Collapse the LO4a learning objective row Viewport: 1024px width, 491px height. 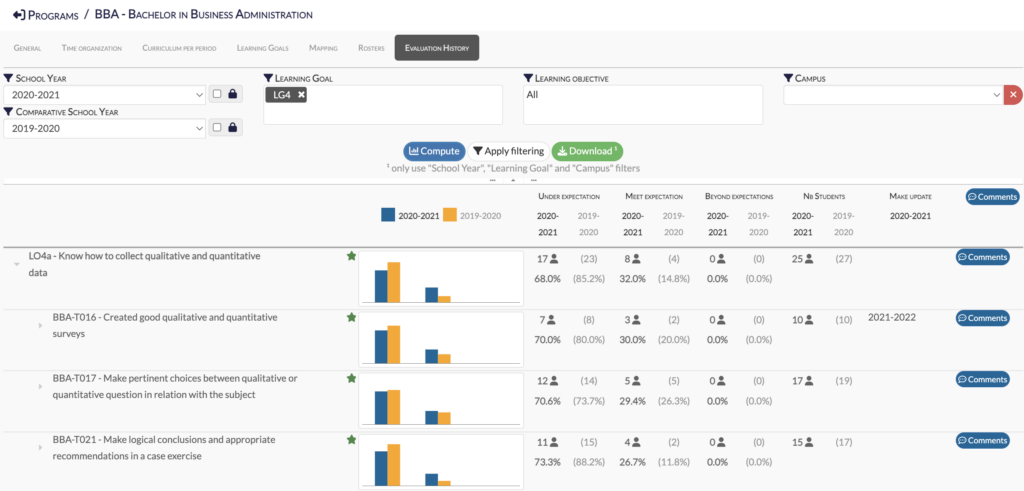click(16, 264)
